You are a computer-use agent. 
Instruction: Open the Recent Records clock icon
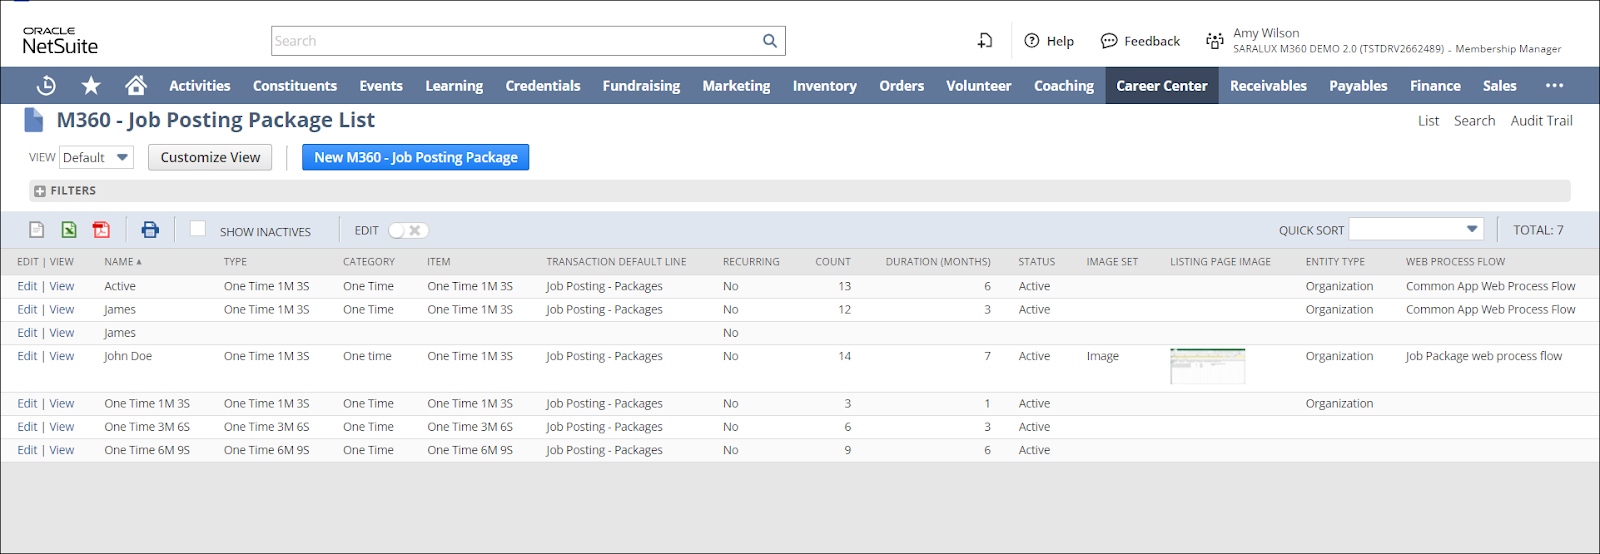click(x=46, y=86)
